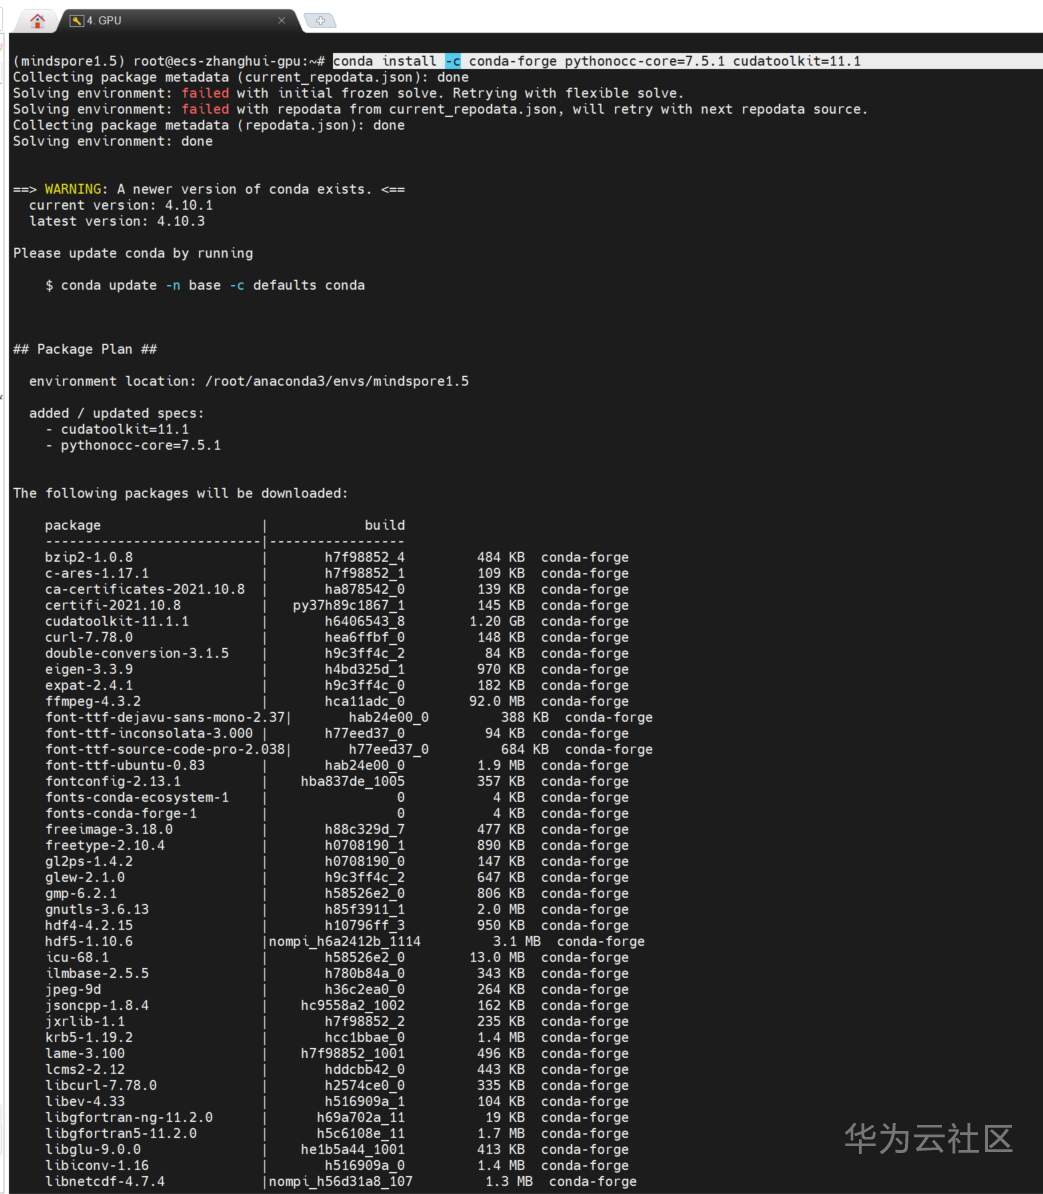This screenshot has height=1194, width=1043.
Task: Click the environment location path
Action: coord(336,381)
